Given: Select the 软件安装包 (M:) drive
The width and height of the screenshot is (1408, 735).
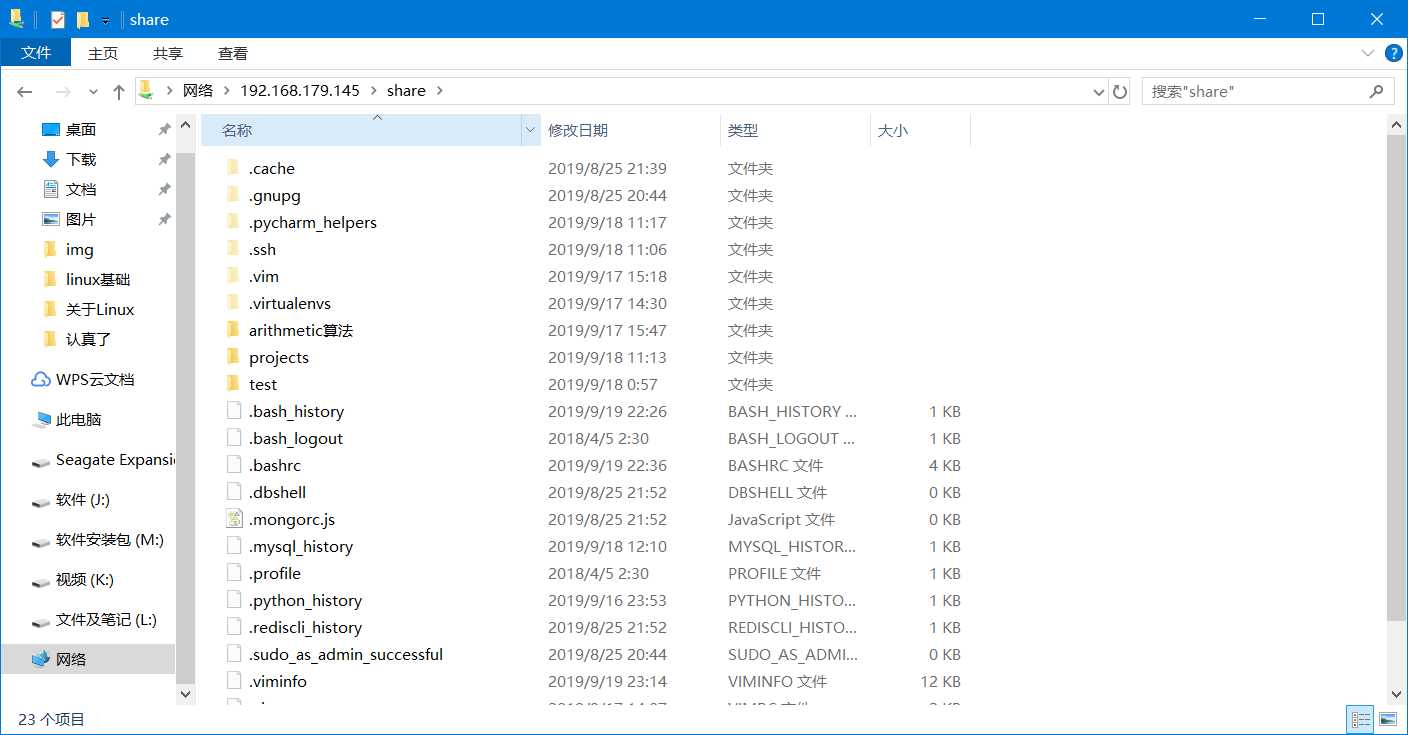Looking at the screenshot, I should tap(110, 540).
